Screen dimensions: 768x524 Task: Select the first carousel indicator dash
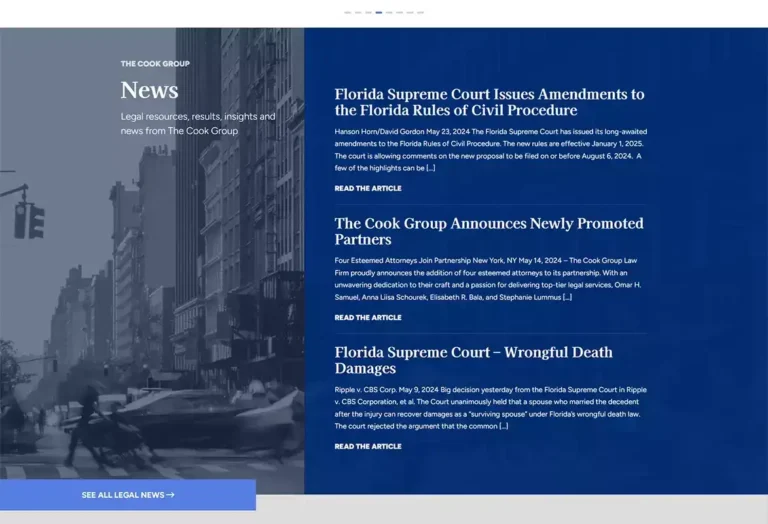348,12
